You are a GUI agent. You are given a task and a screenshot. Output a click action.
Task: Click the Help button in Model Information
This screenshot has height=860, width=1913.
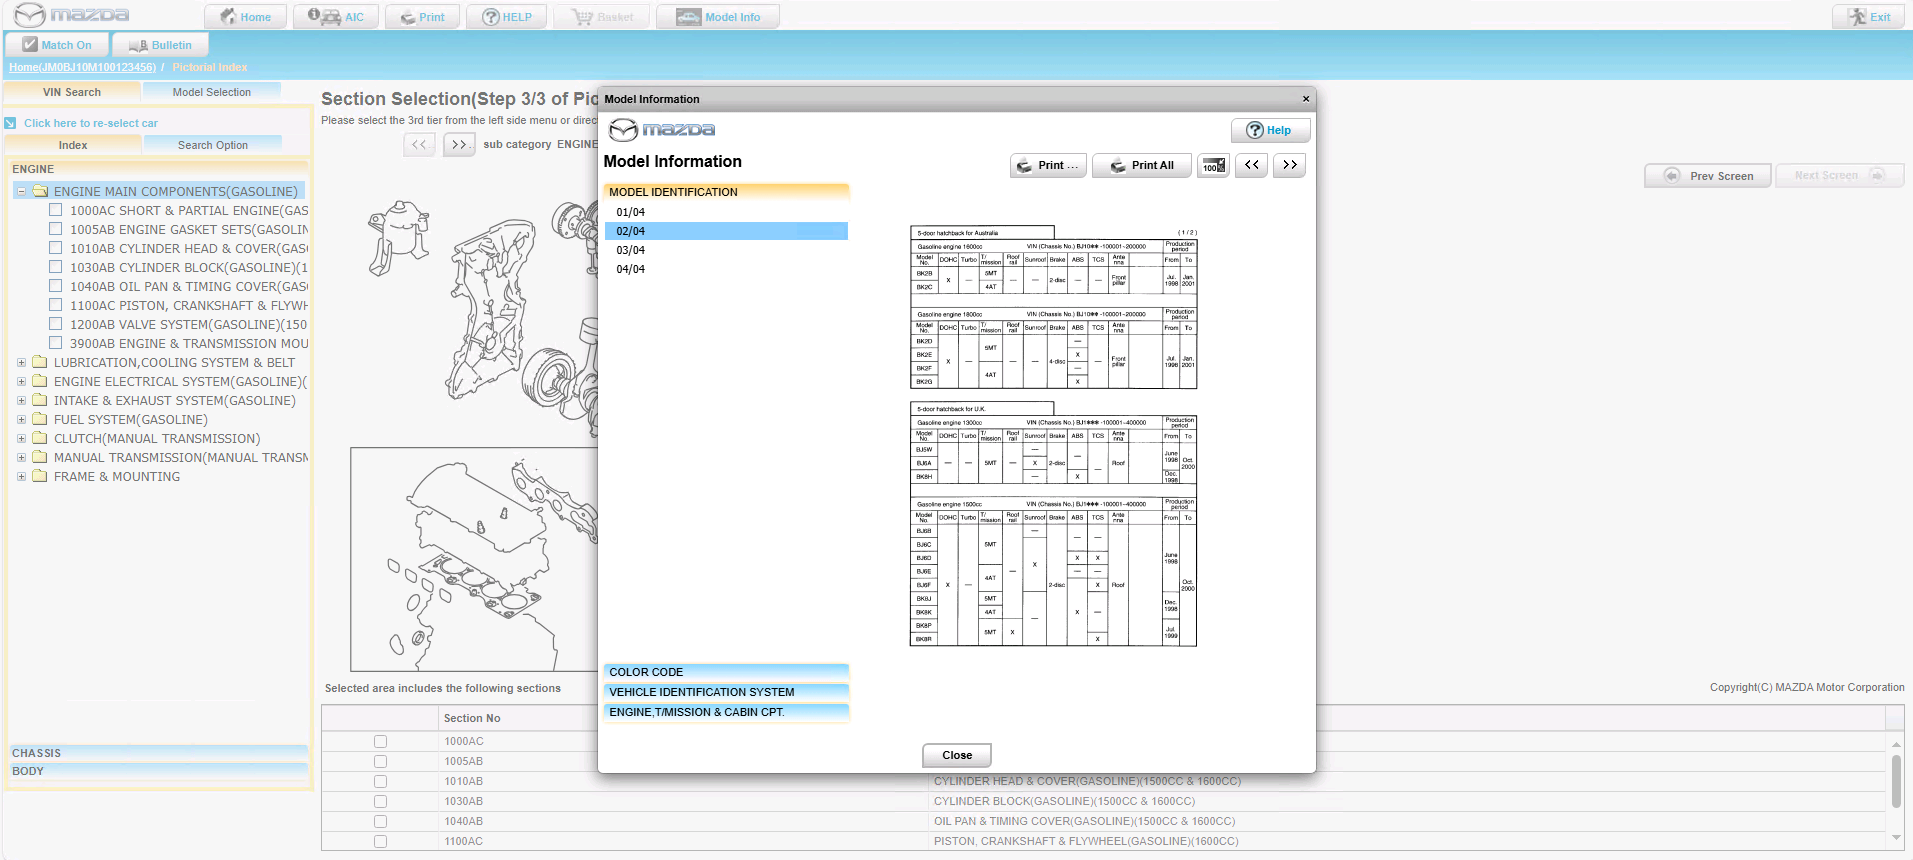(x=1270, y=130)
